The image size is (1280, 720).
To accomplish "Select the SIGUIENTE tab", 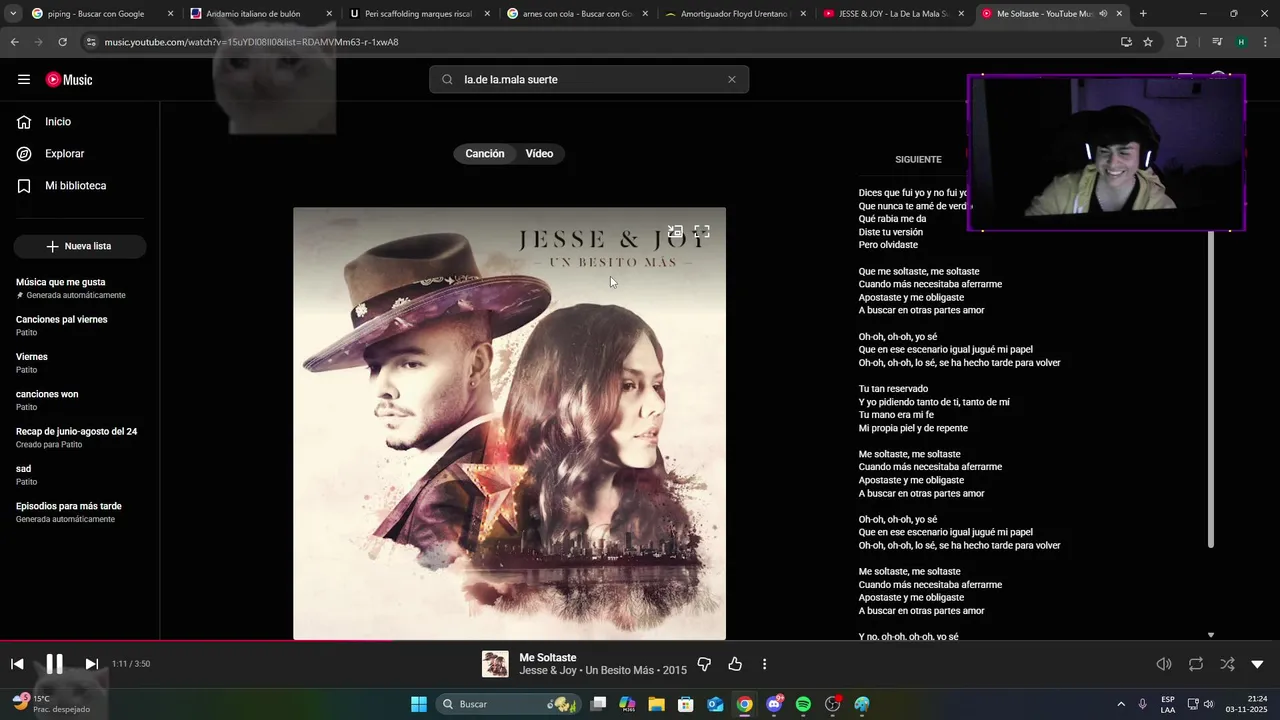I will click(918, 159).
